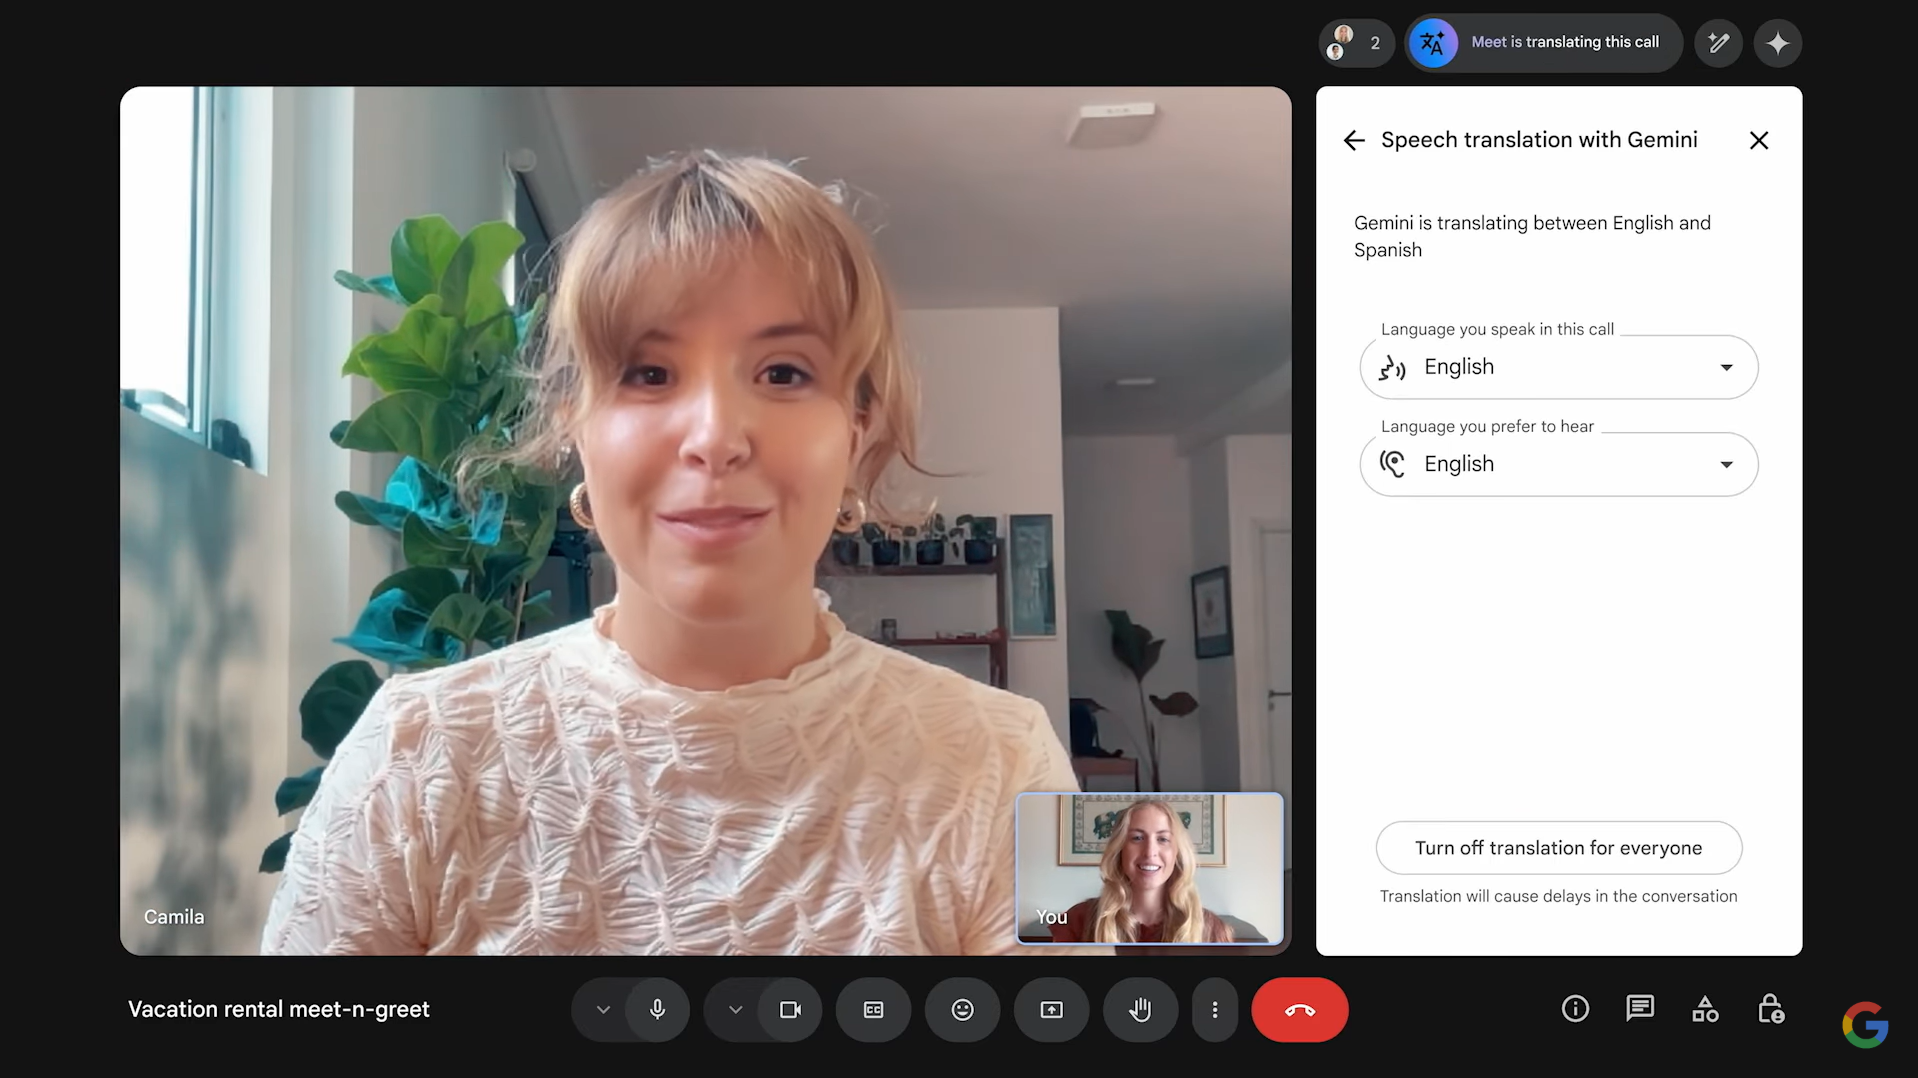This screenshot has width=1918, height=1078.
Task: Click the 'Camila' name label on the video
Action: [174, 917]
